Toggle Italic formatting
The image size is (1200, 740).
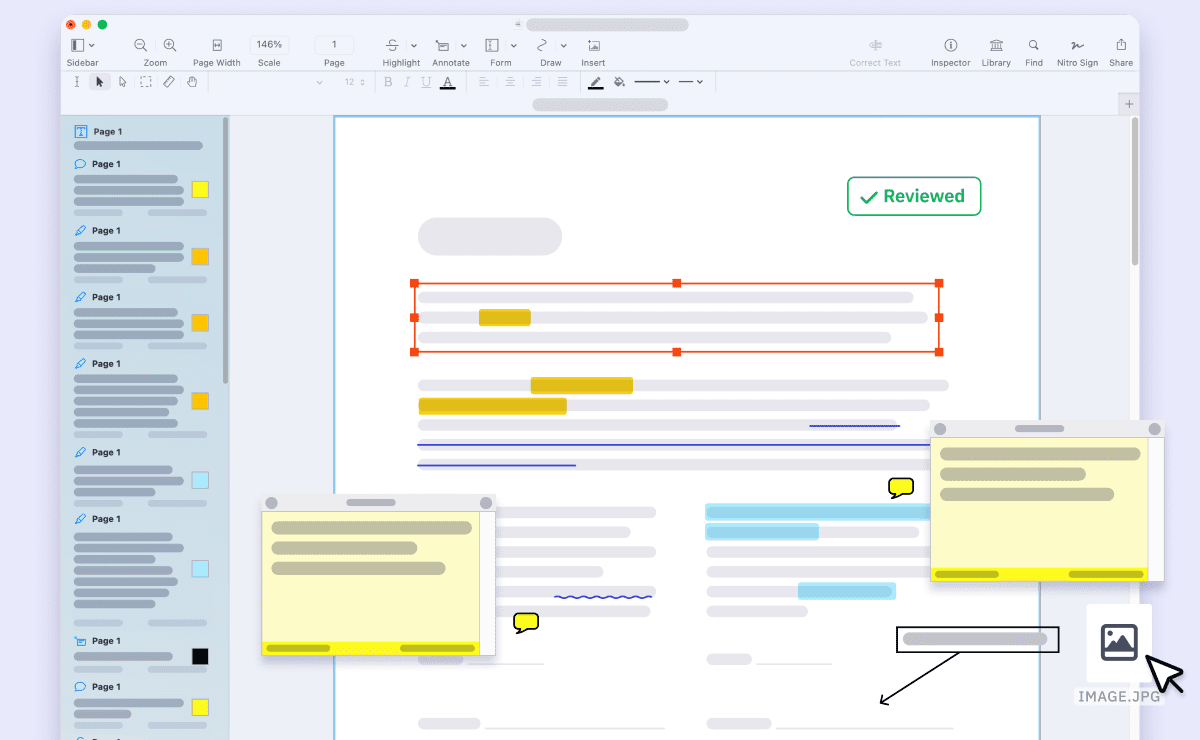408,82
